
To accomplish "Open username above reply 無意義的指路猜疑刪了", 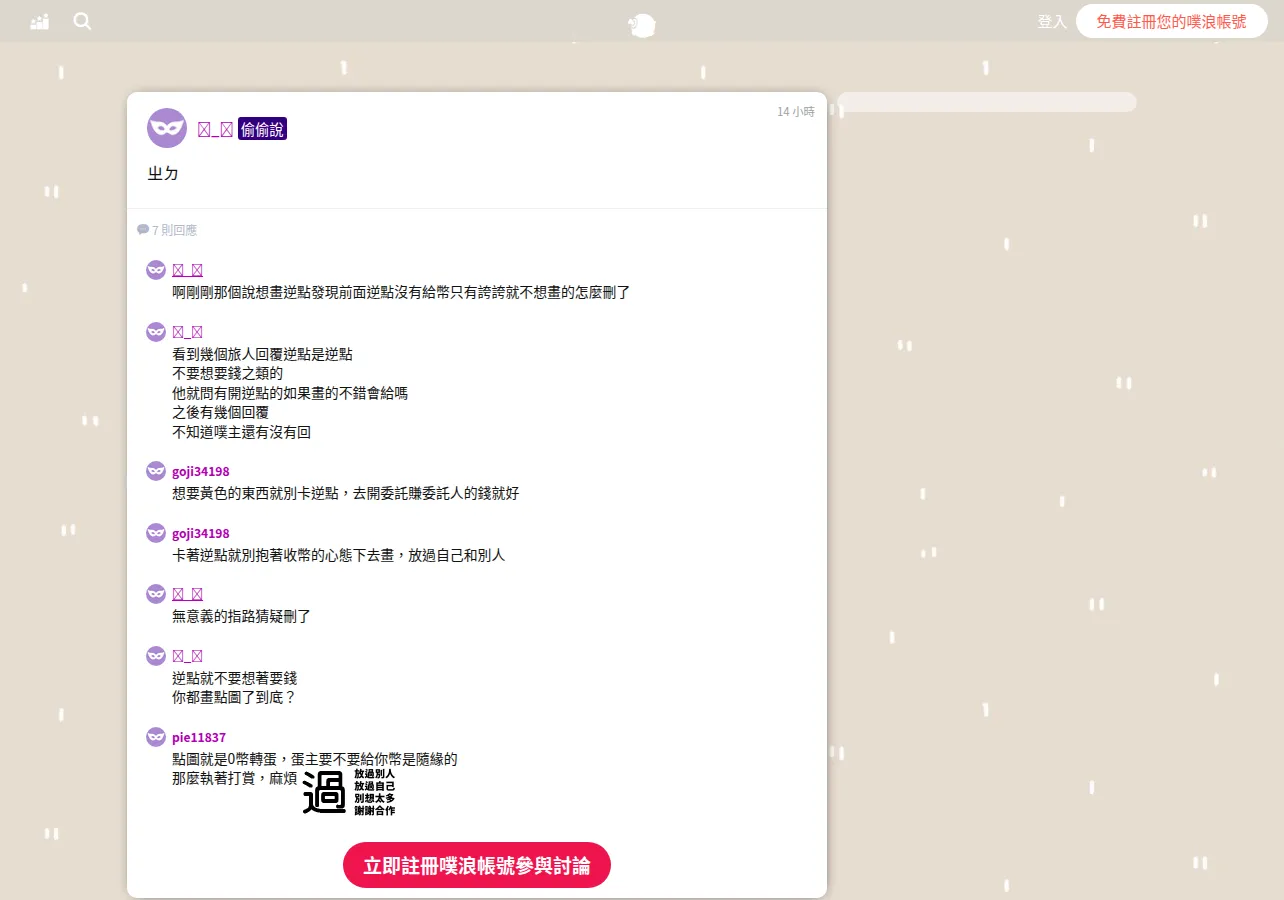I will pos(188,594).
